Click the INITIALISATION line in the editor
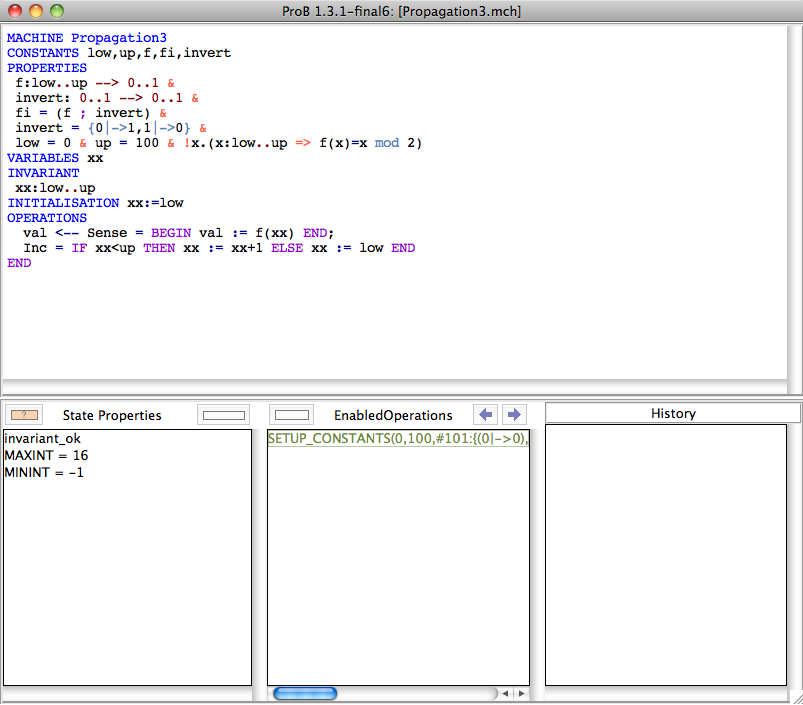 click(95, 203)
